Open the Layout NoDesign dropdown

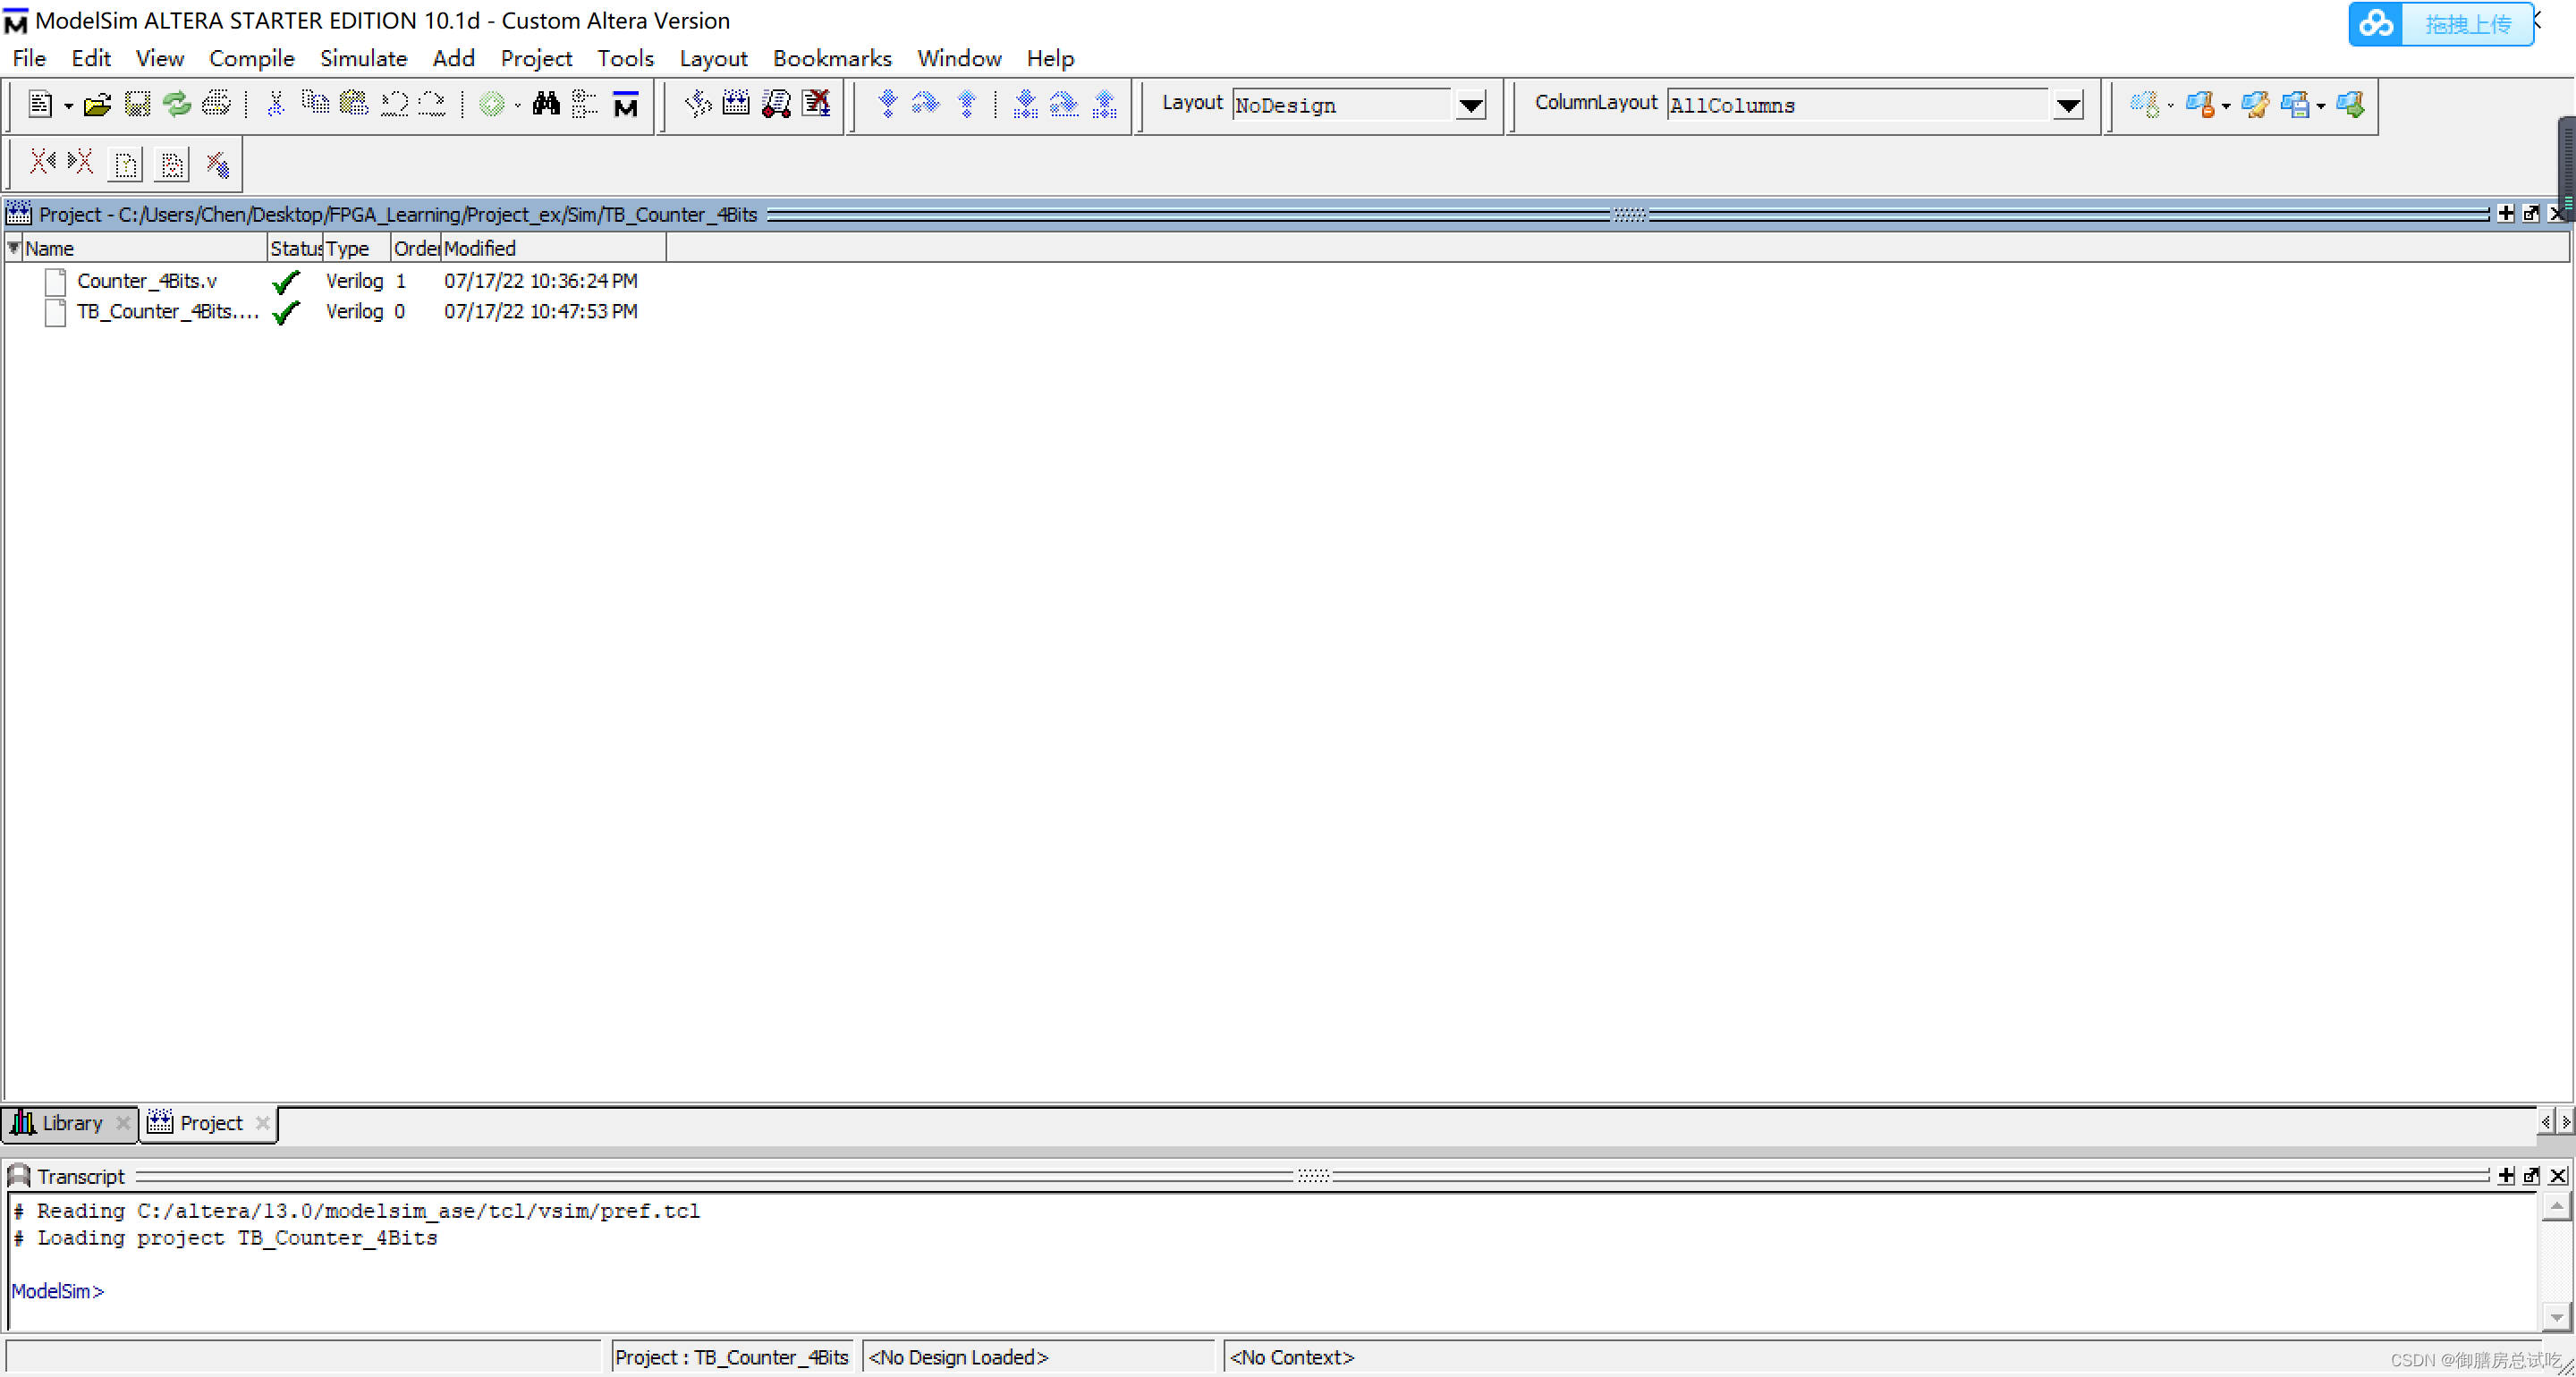point(1471,105)
